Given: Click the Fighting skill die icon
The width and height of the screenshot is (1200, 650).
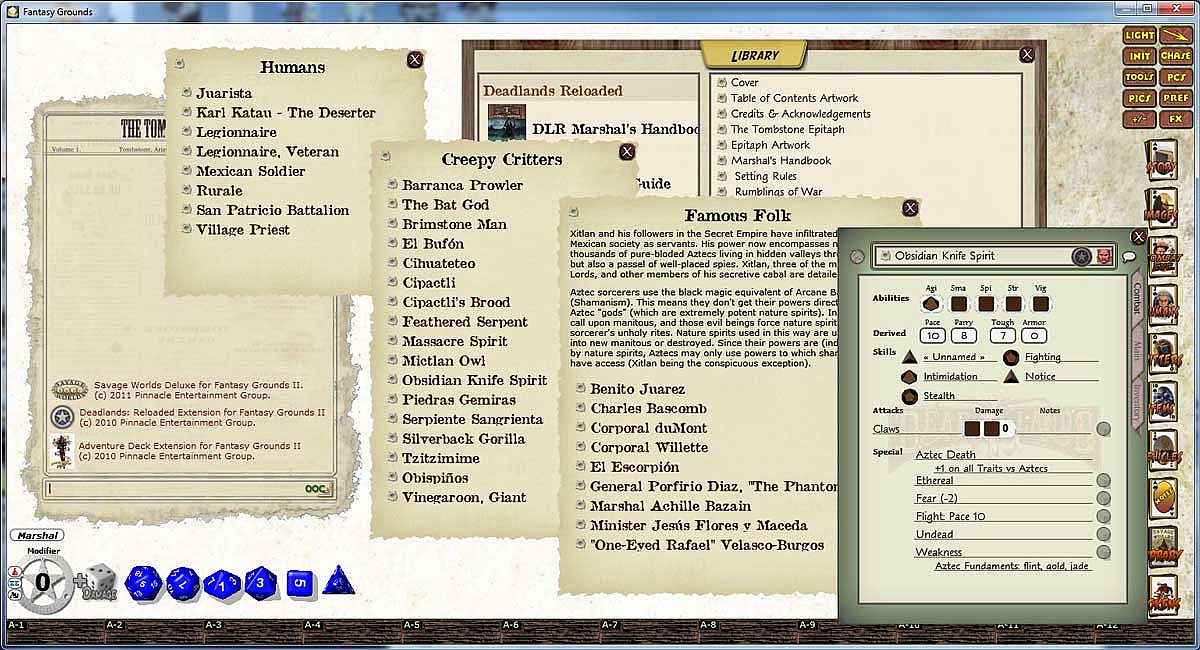Looking at the screenshot, I should point(1010,356).
